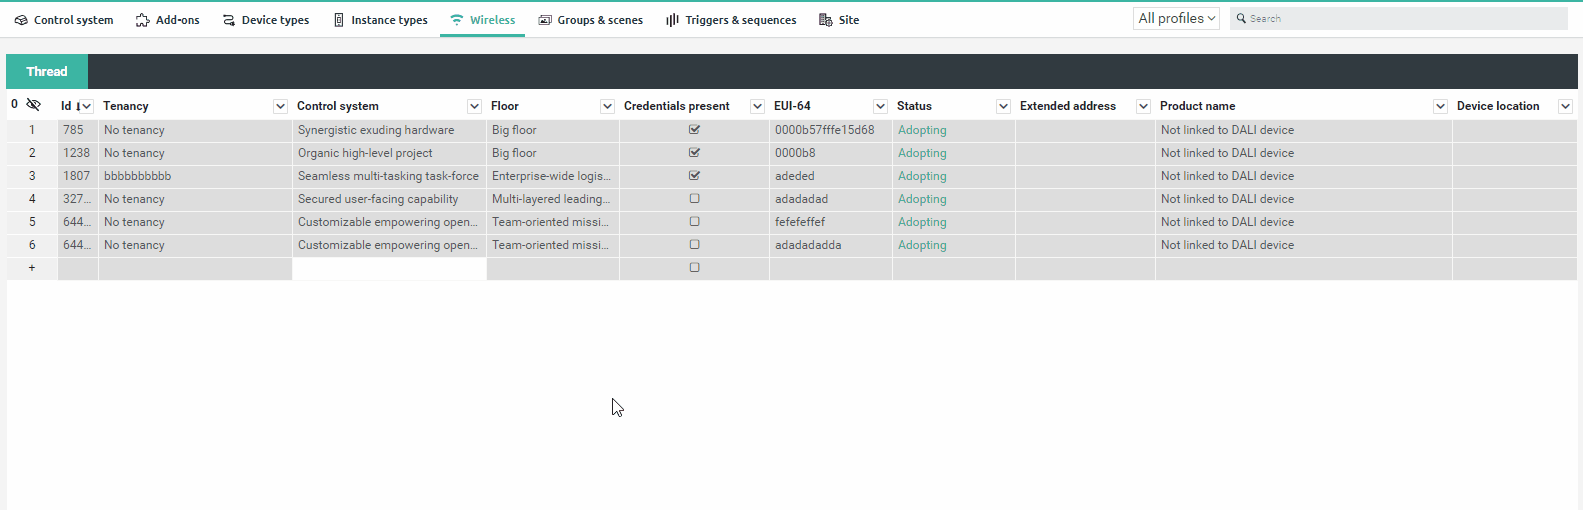Toggle credentials checkbox for Organic high-level project
The height and width of the screenshot is (510, 1583).
[694, 153]
